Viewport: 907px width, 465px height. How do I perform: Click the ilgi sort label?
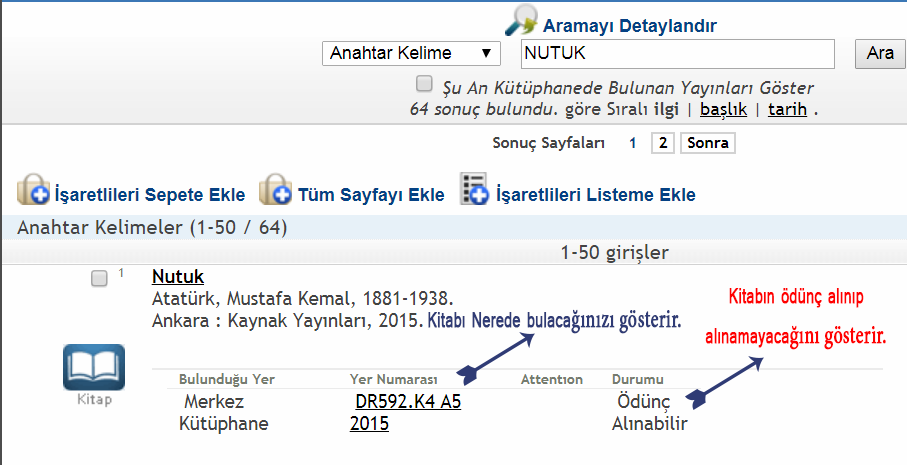[666, 109]
